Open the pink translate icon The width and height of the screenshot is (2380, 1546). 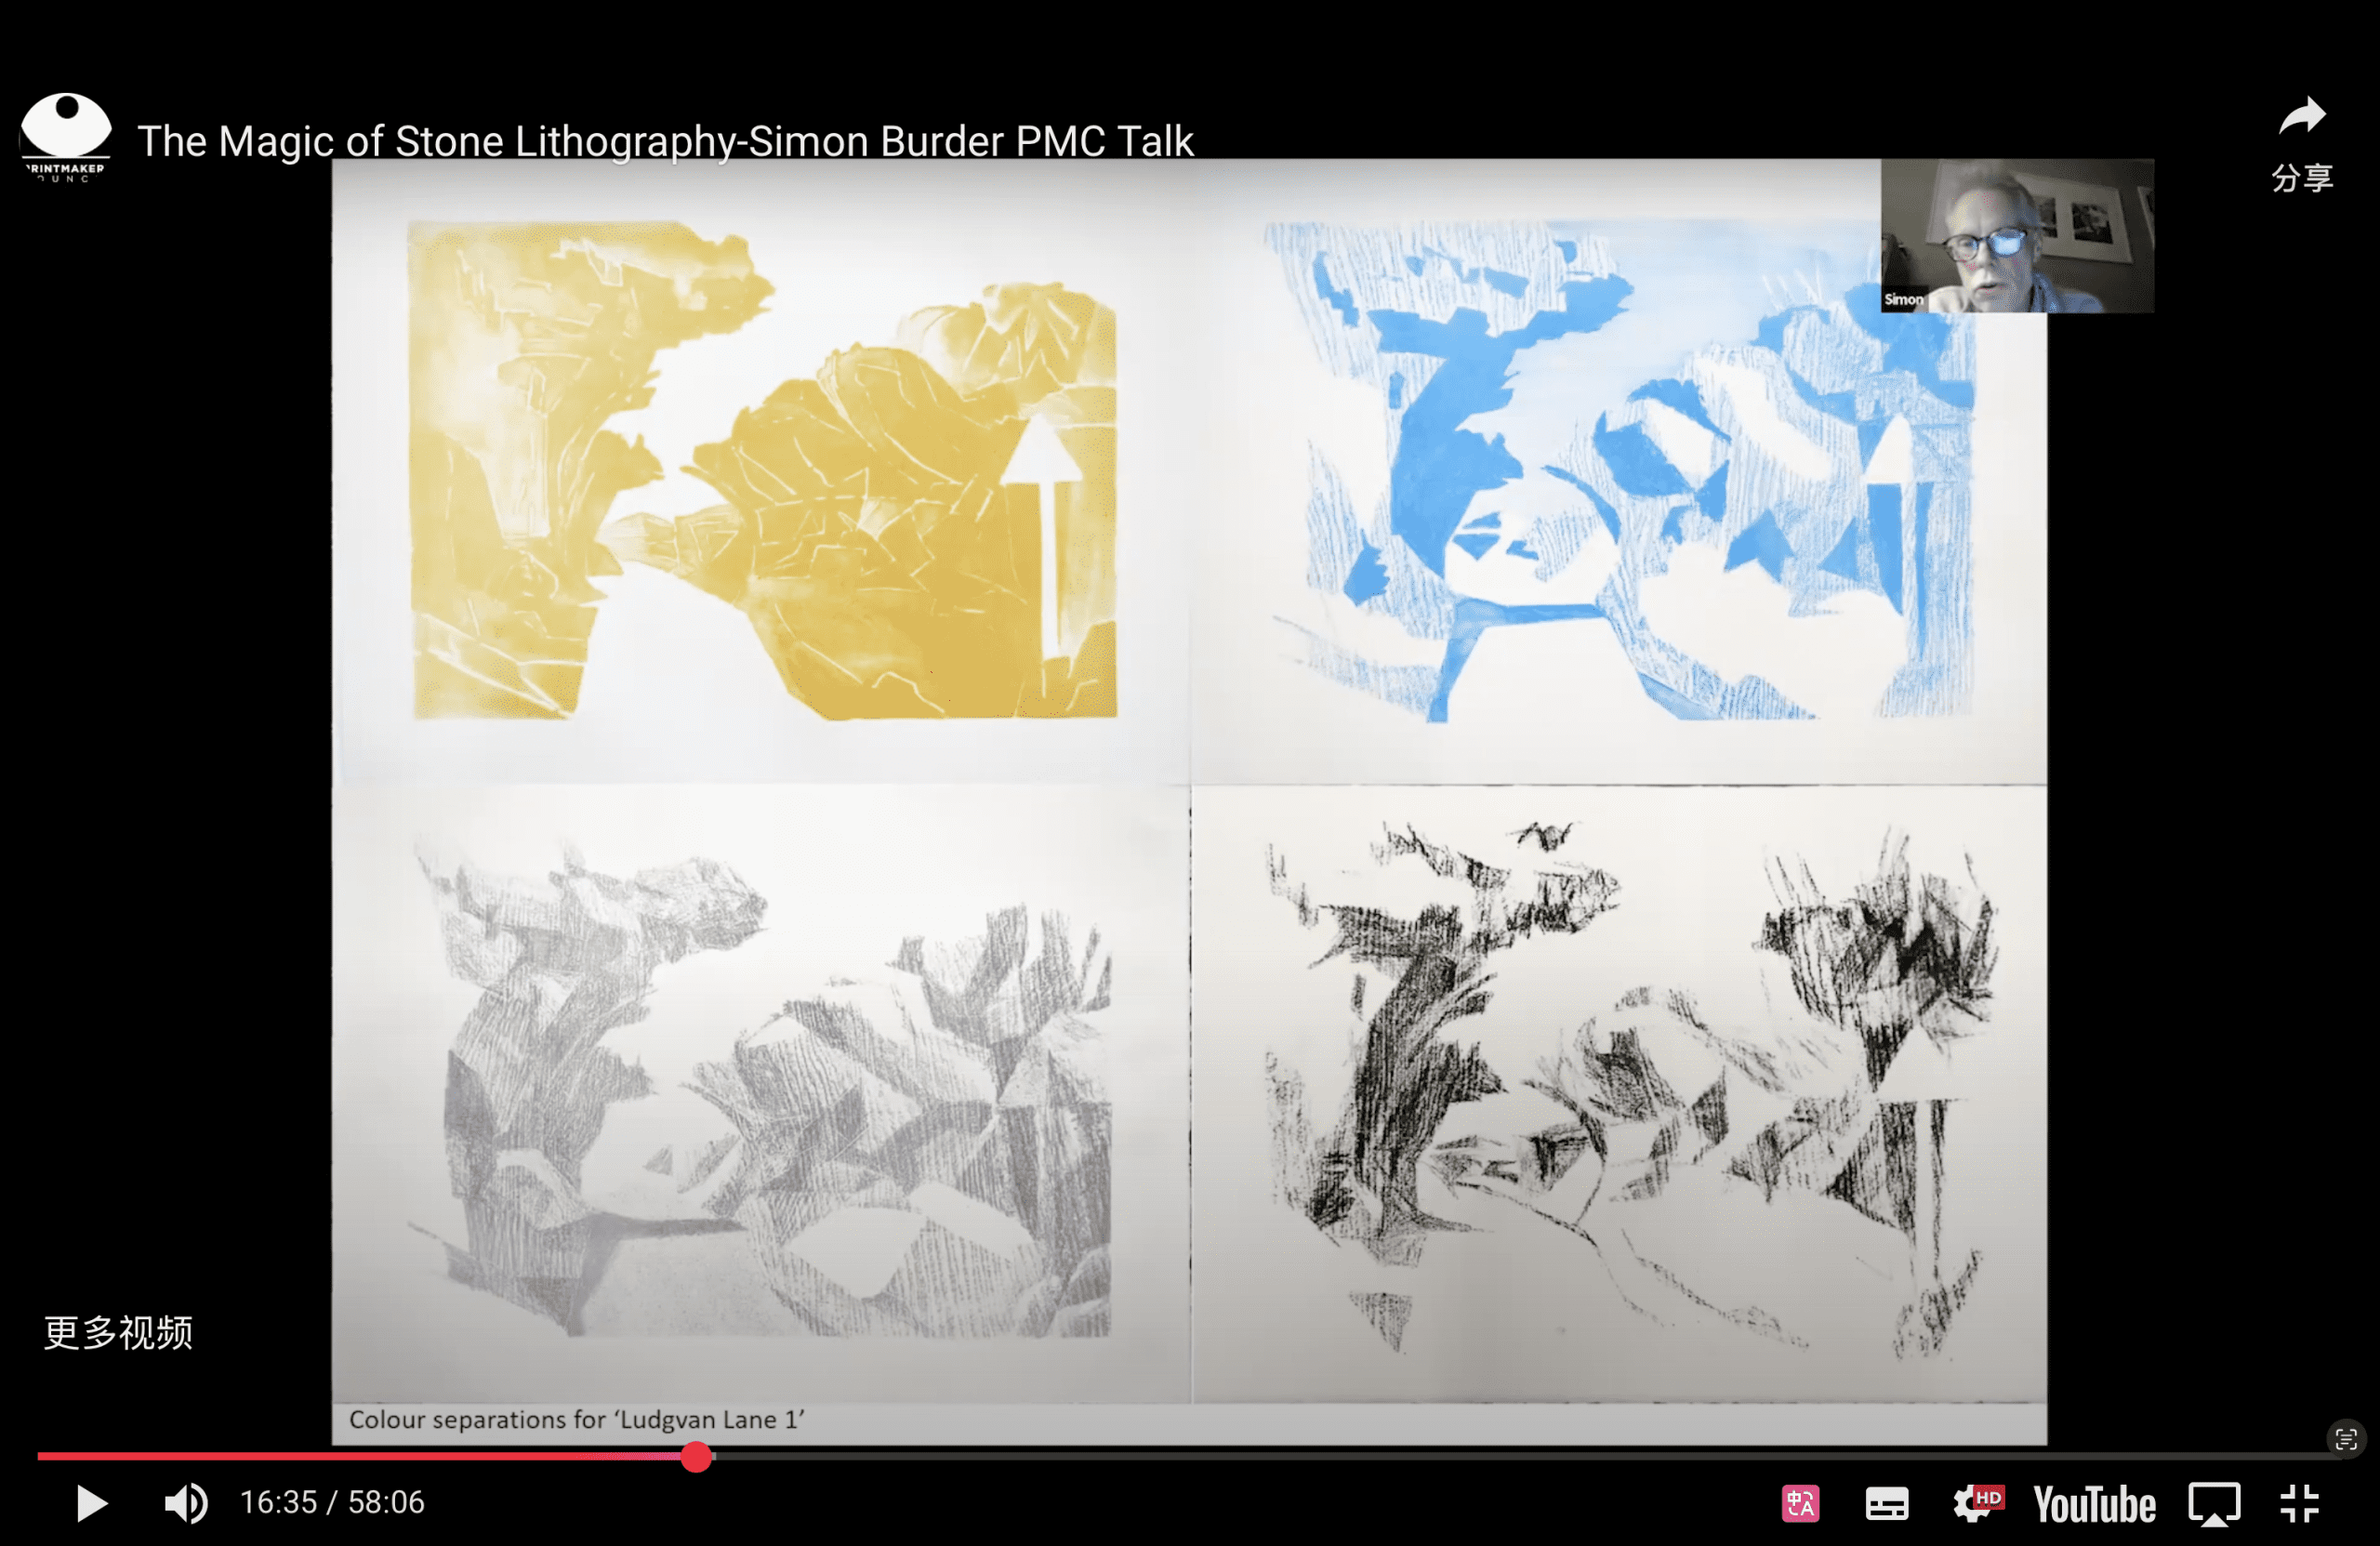pyautogui.click(x=1800, y=1503)
